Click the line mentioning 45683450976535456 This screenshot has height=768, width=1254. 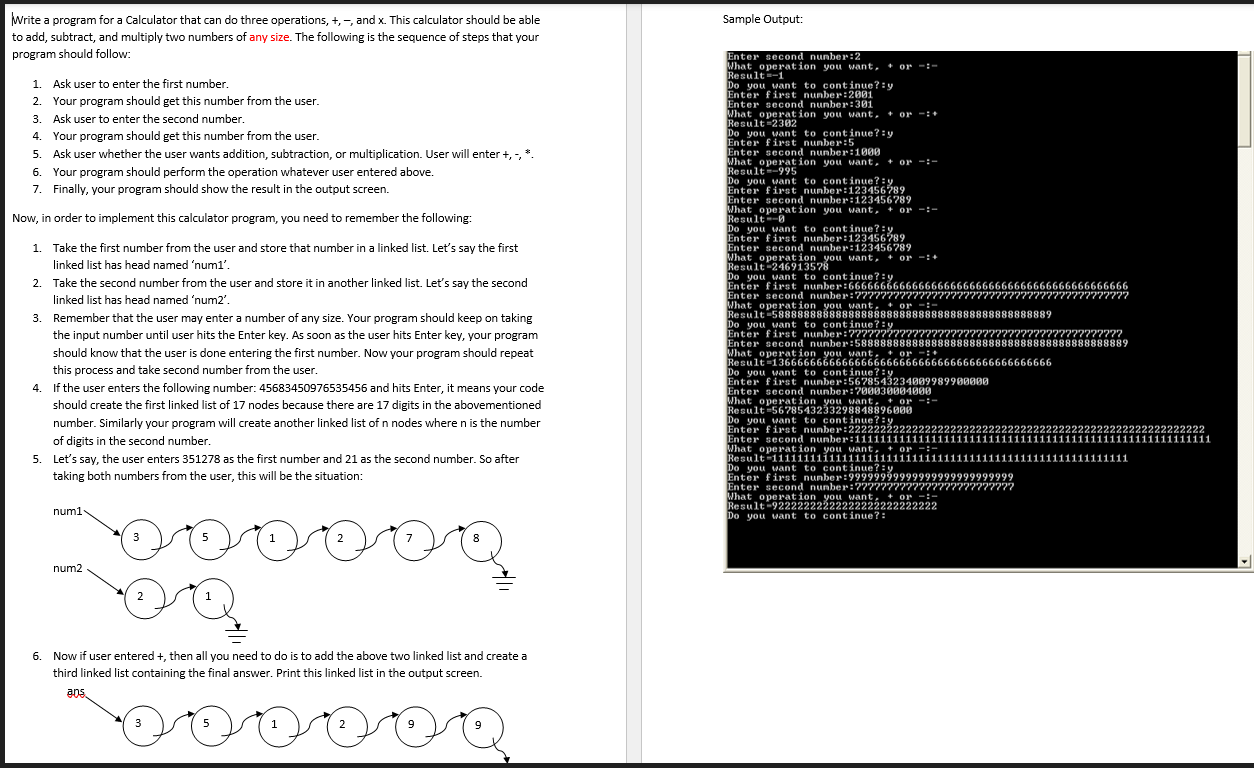pyautogui.click(x=298, y=388)
